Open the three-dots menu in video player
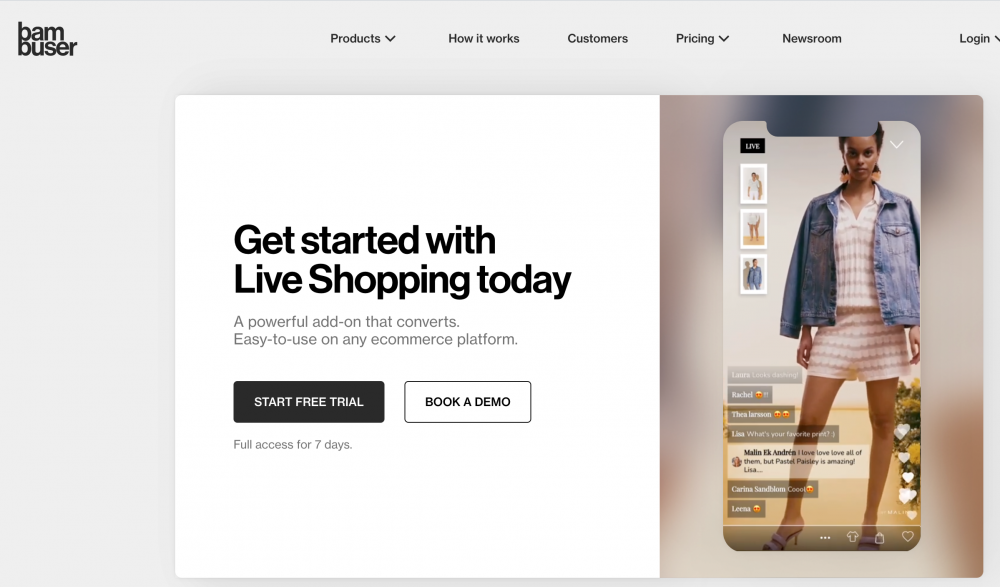 pos(825,538)
